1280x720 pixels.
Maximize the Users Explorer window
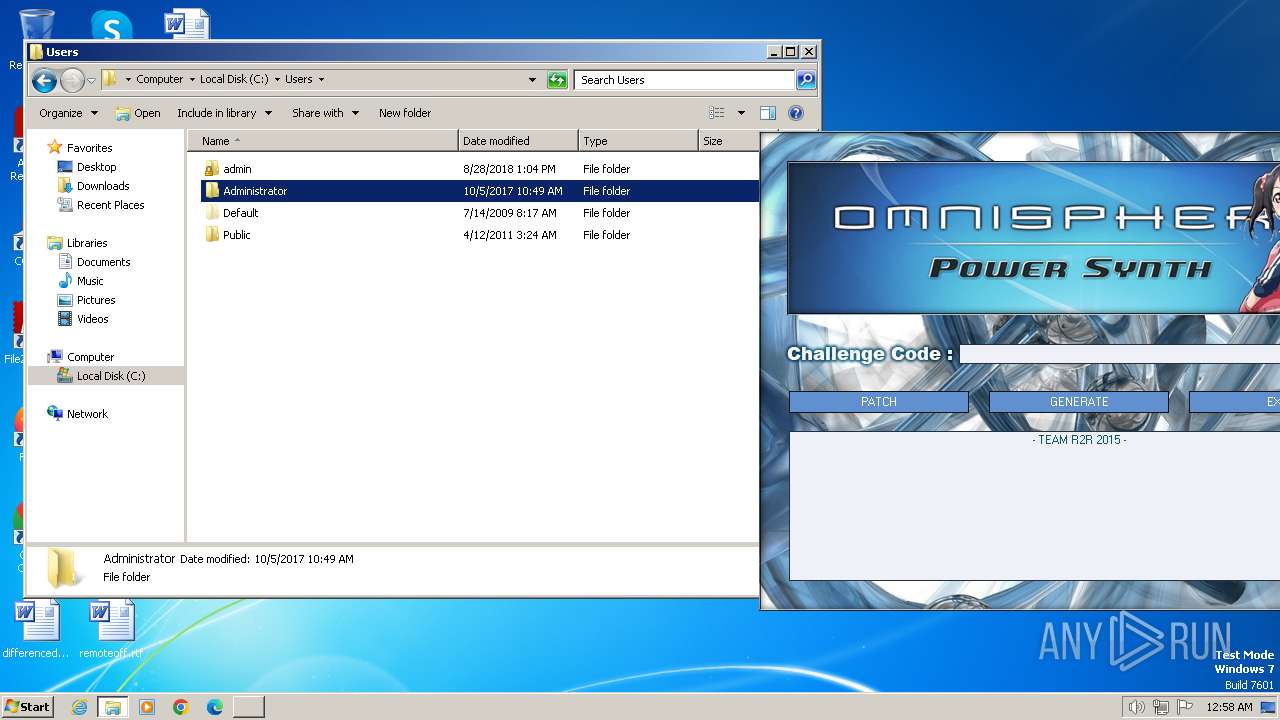tap(790, 52)
